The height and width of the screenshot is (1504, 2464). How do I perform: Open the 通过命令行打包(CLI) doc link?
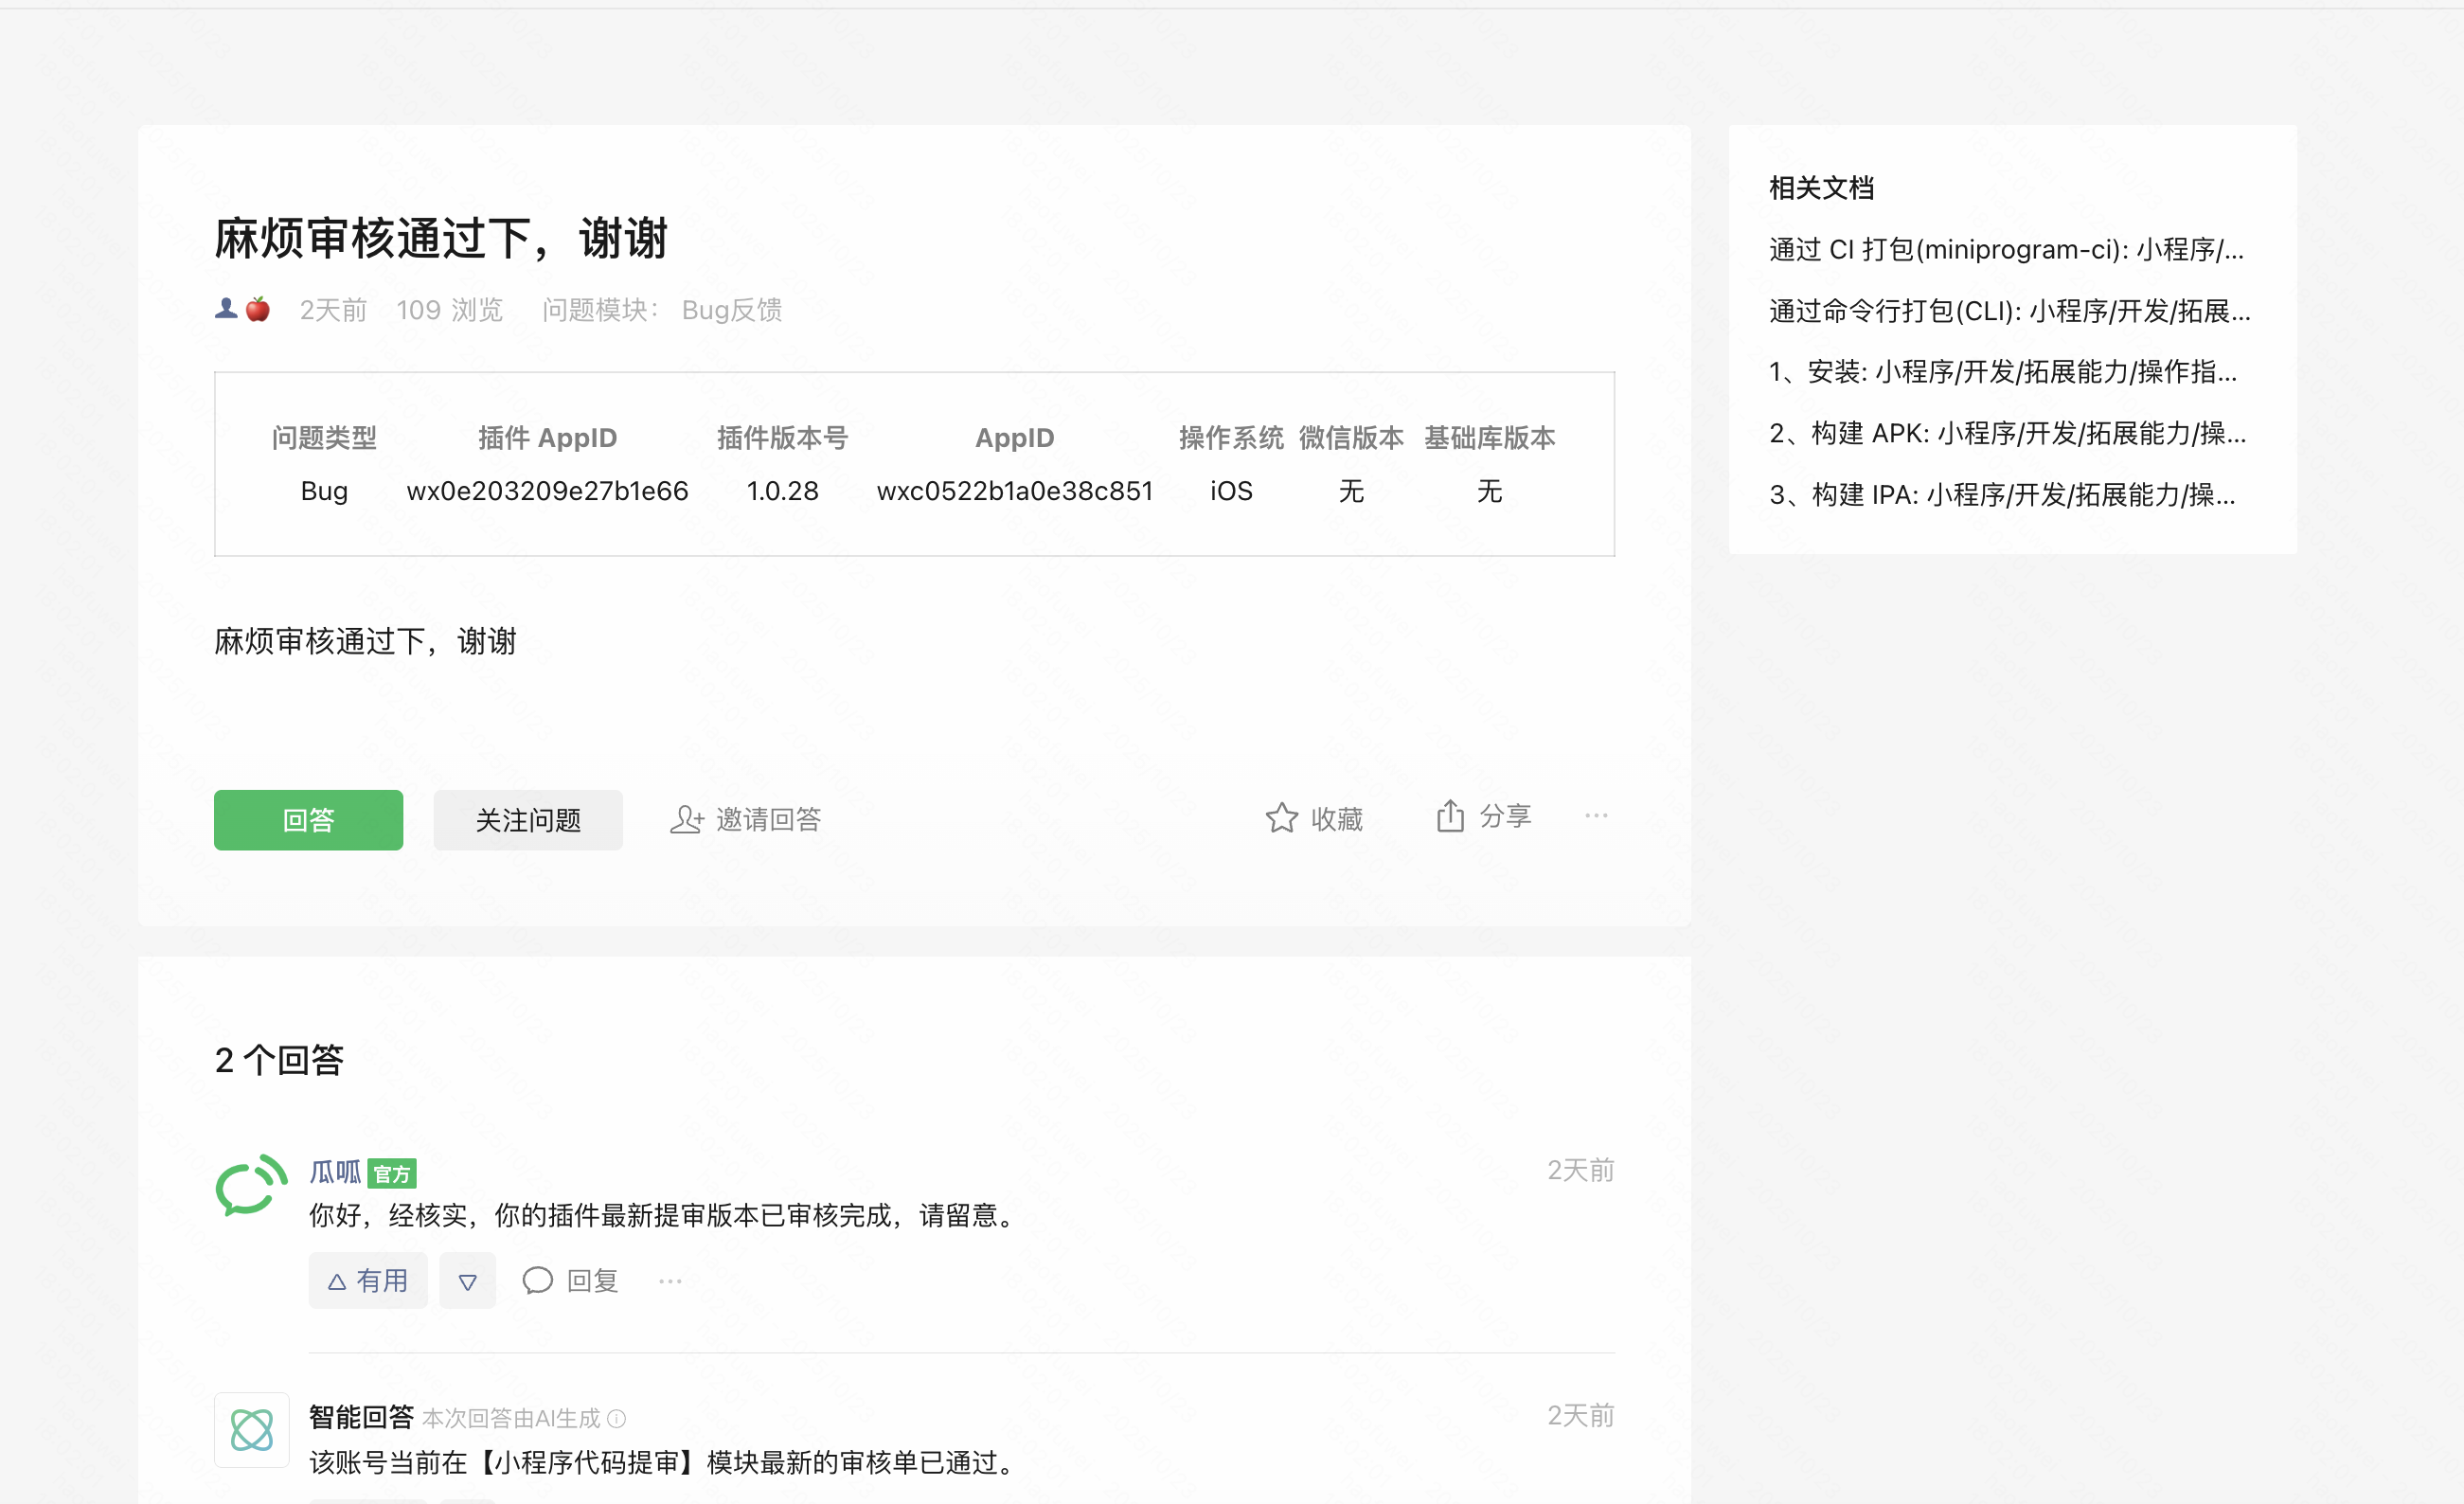[x=2008, y=311]
